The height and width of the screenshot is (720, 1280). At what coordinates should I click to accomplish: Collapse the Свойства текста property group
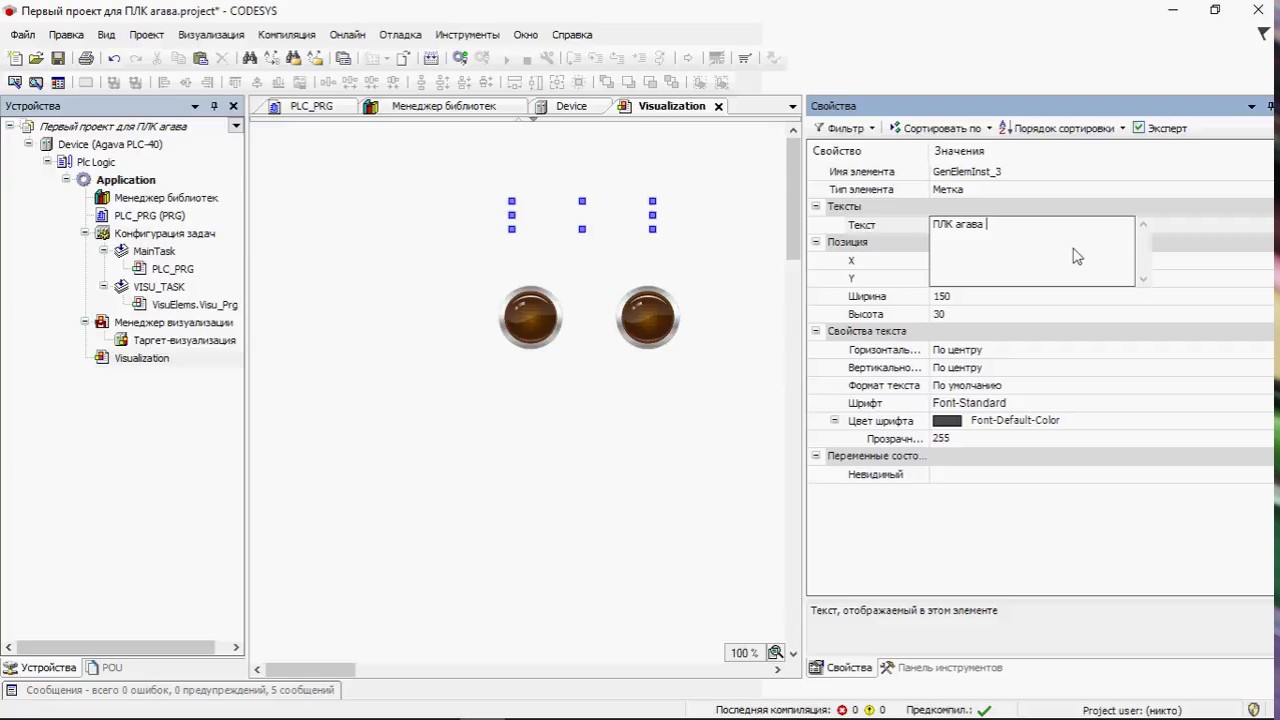click(816, 331)
